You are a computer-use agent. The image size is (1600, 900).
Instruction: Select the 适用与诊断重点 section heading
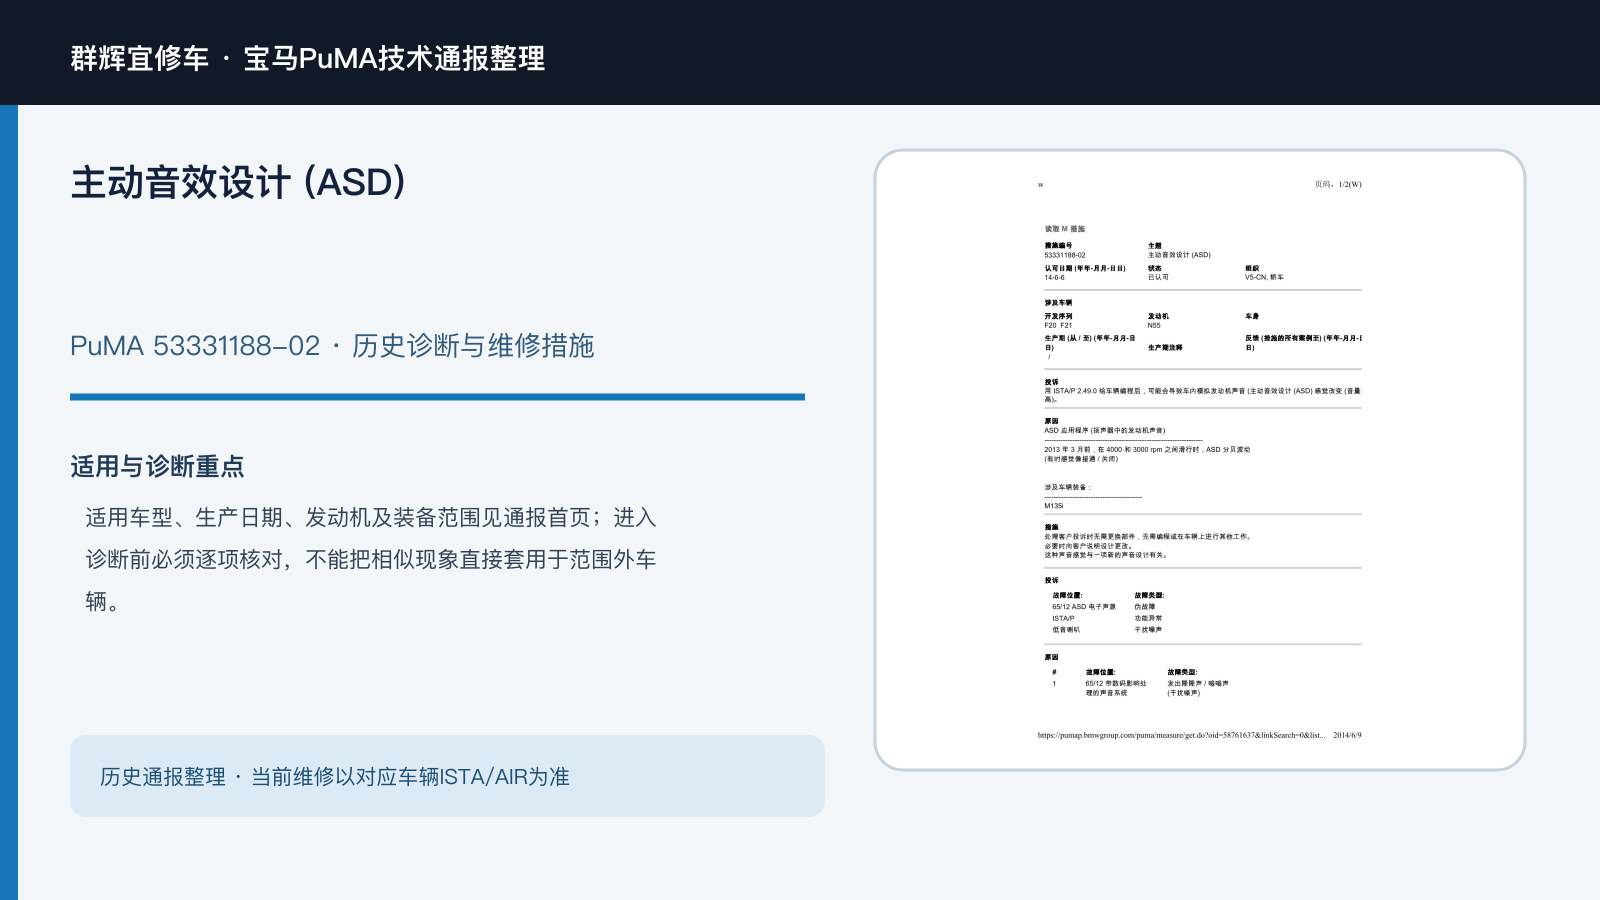click(x=157, y=467)
